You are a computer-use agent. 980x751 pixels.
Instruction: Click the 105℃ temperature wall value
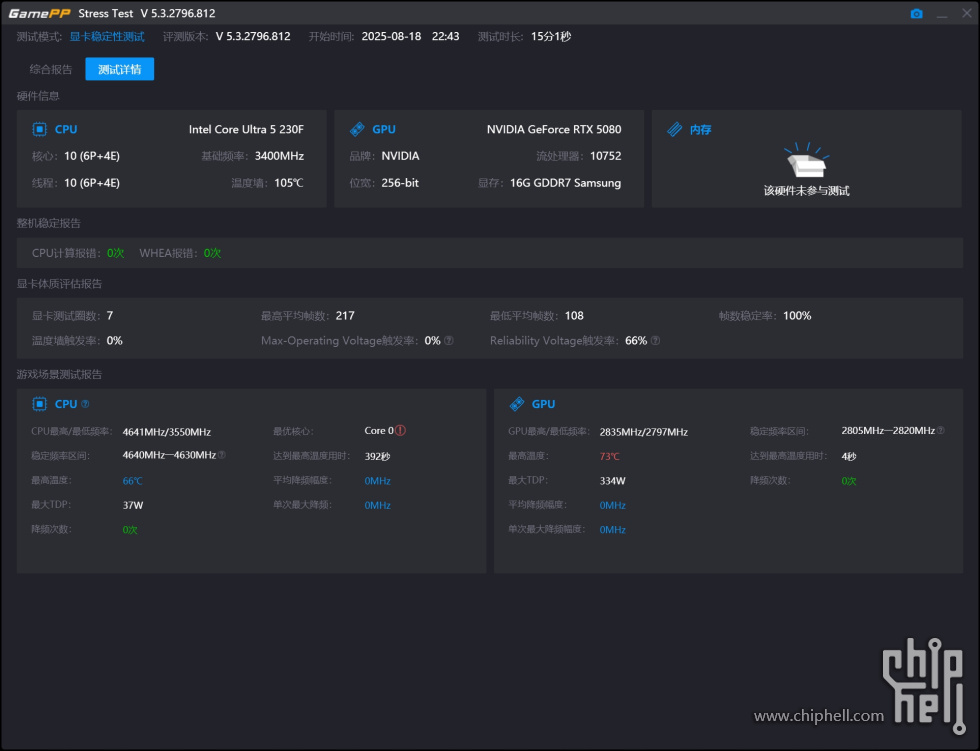point(289,183)
